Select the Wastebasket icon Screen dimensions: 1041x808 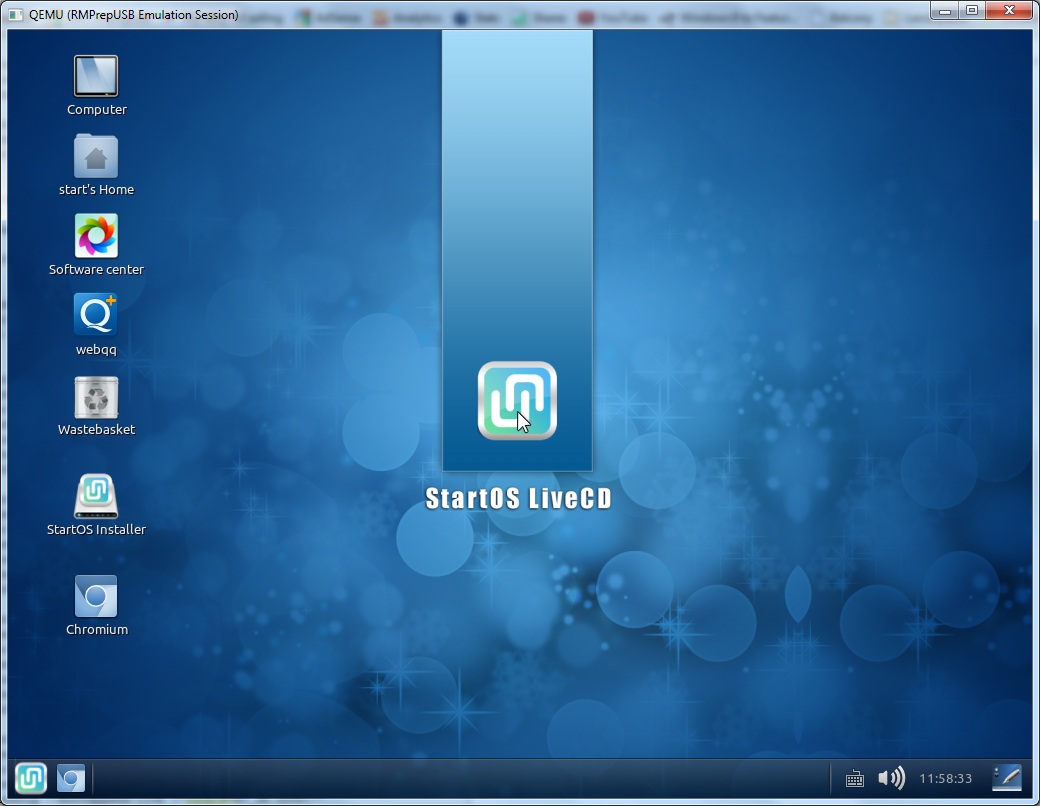[96, 398]
